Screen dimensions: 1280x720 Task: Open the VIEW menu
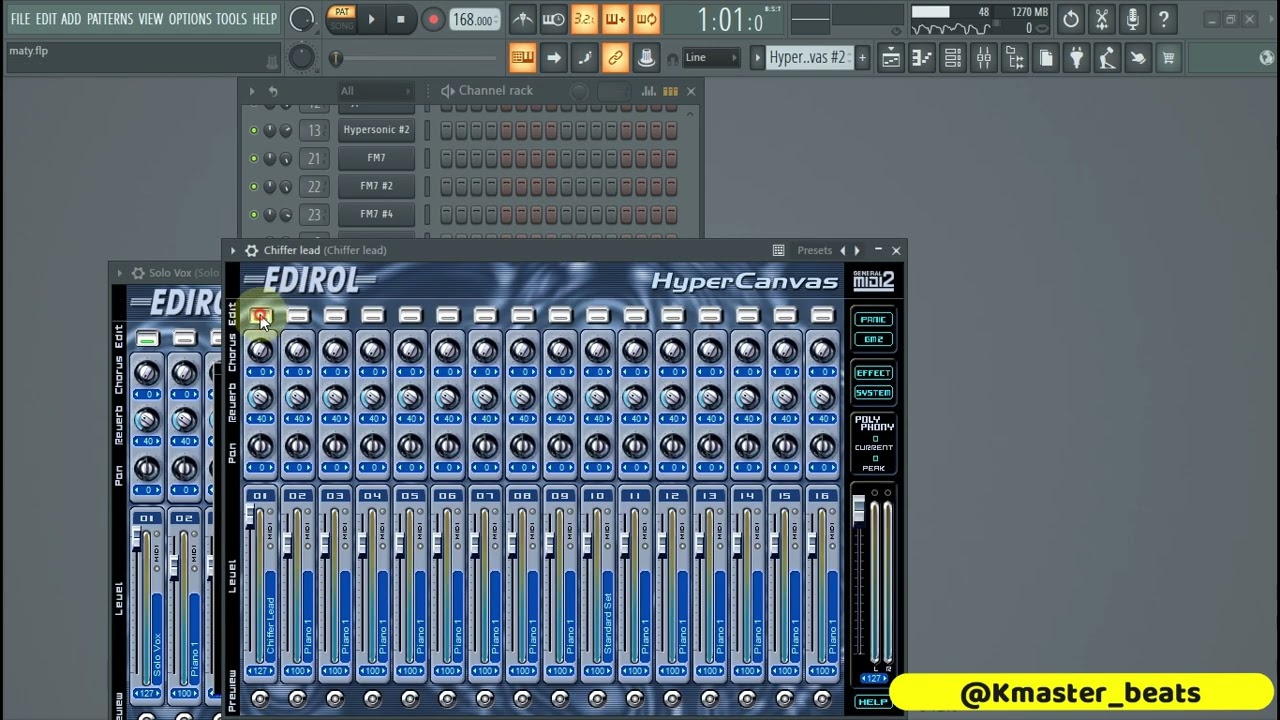tap(151, 19)
